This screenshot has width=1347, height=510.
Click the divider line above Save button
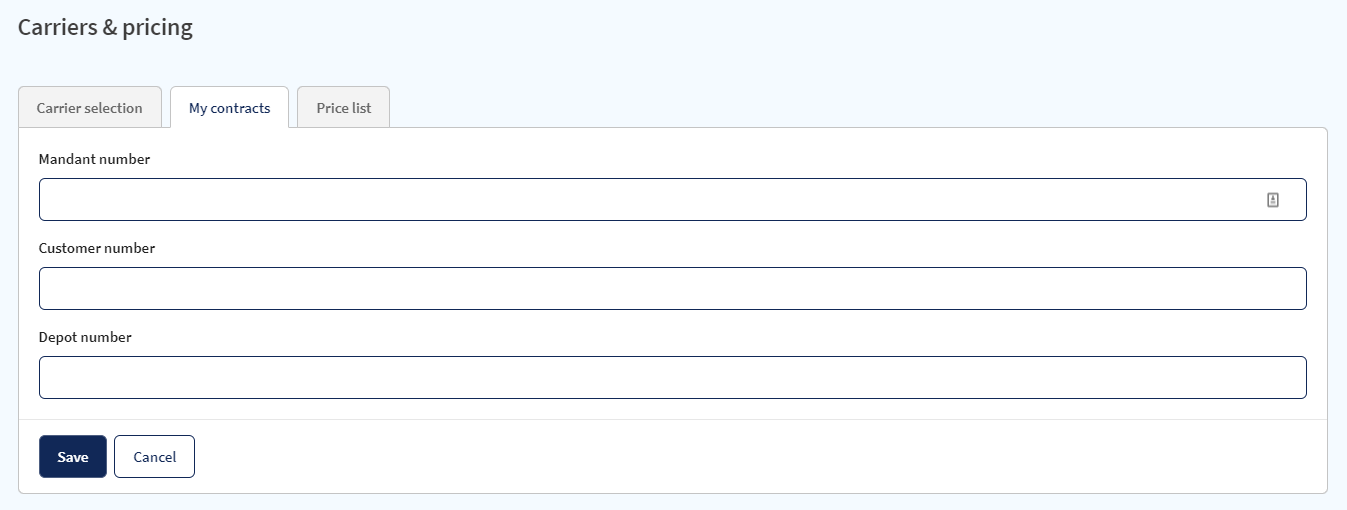(673, 419)
